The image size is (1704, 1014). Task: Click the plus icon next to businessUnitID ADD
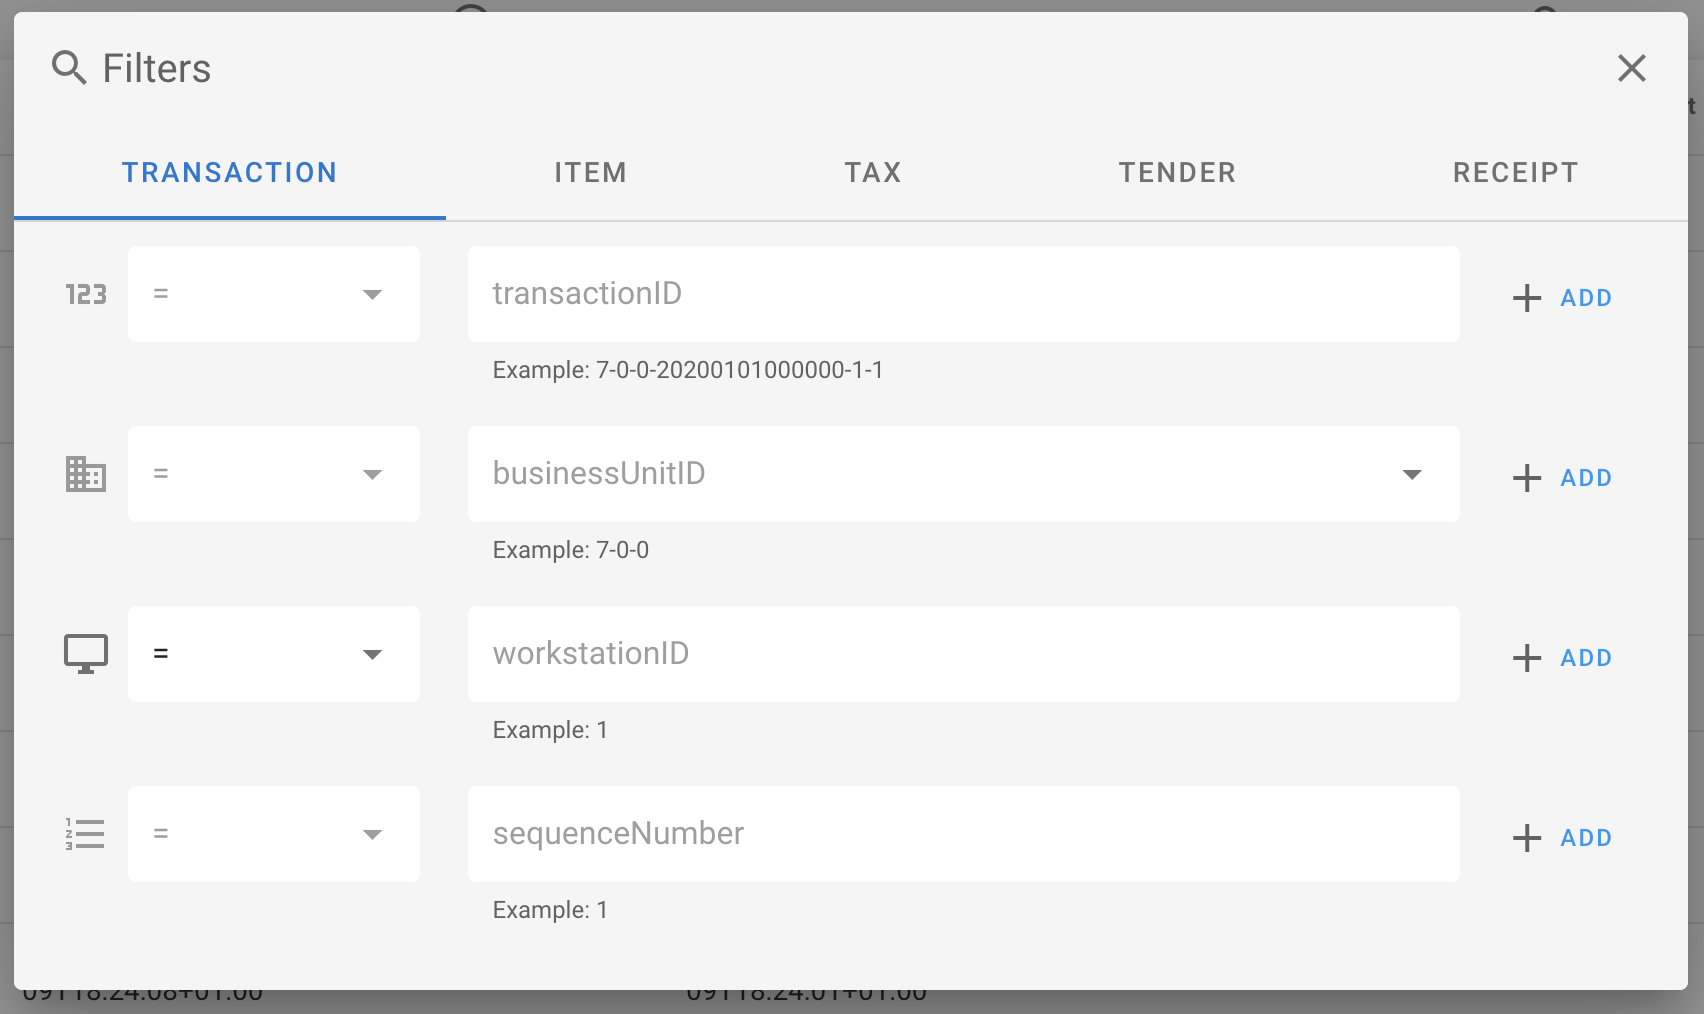click(1526, 477)
